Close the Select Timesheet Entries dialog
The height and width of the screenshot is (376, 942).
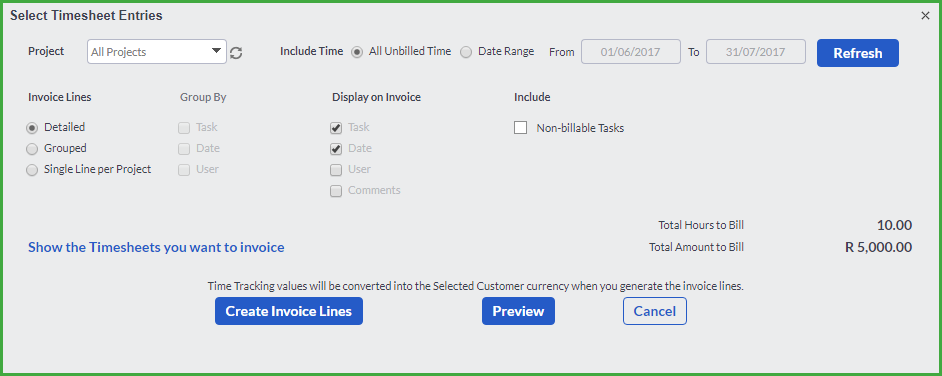point(925,16)
